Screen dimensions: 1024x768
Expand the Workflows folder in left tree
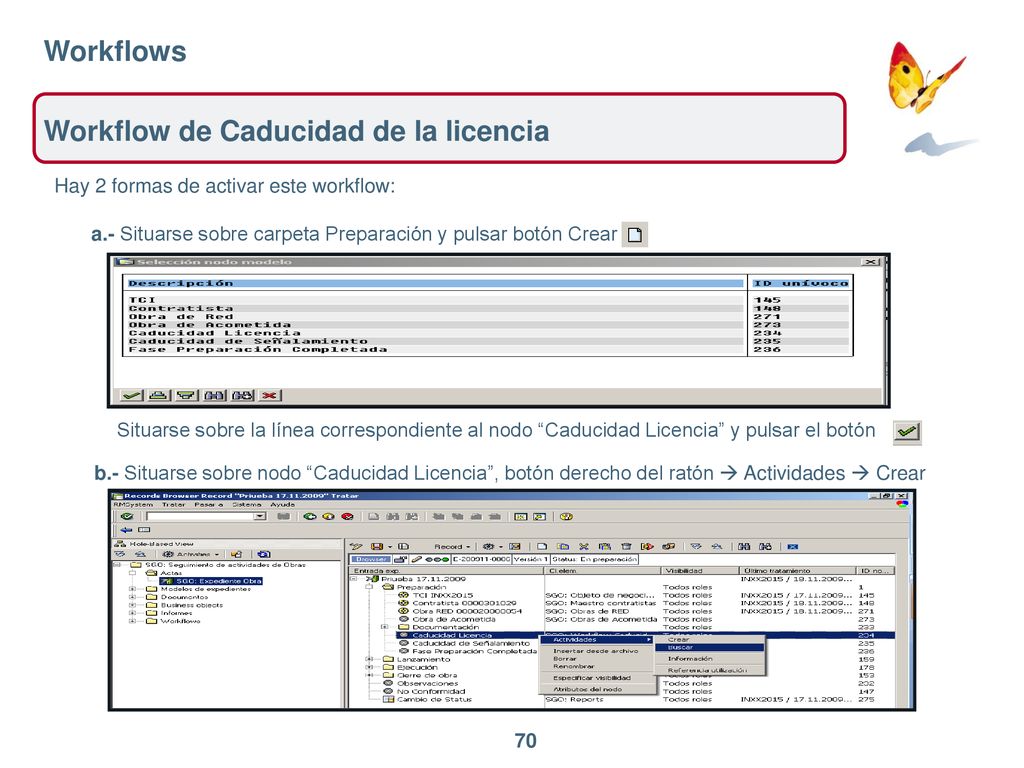pyautogui.click(x=132, y=621)
